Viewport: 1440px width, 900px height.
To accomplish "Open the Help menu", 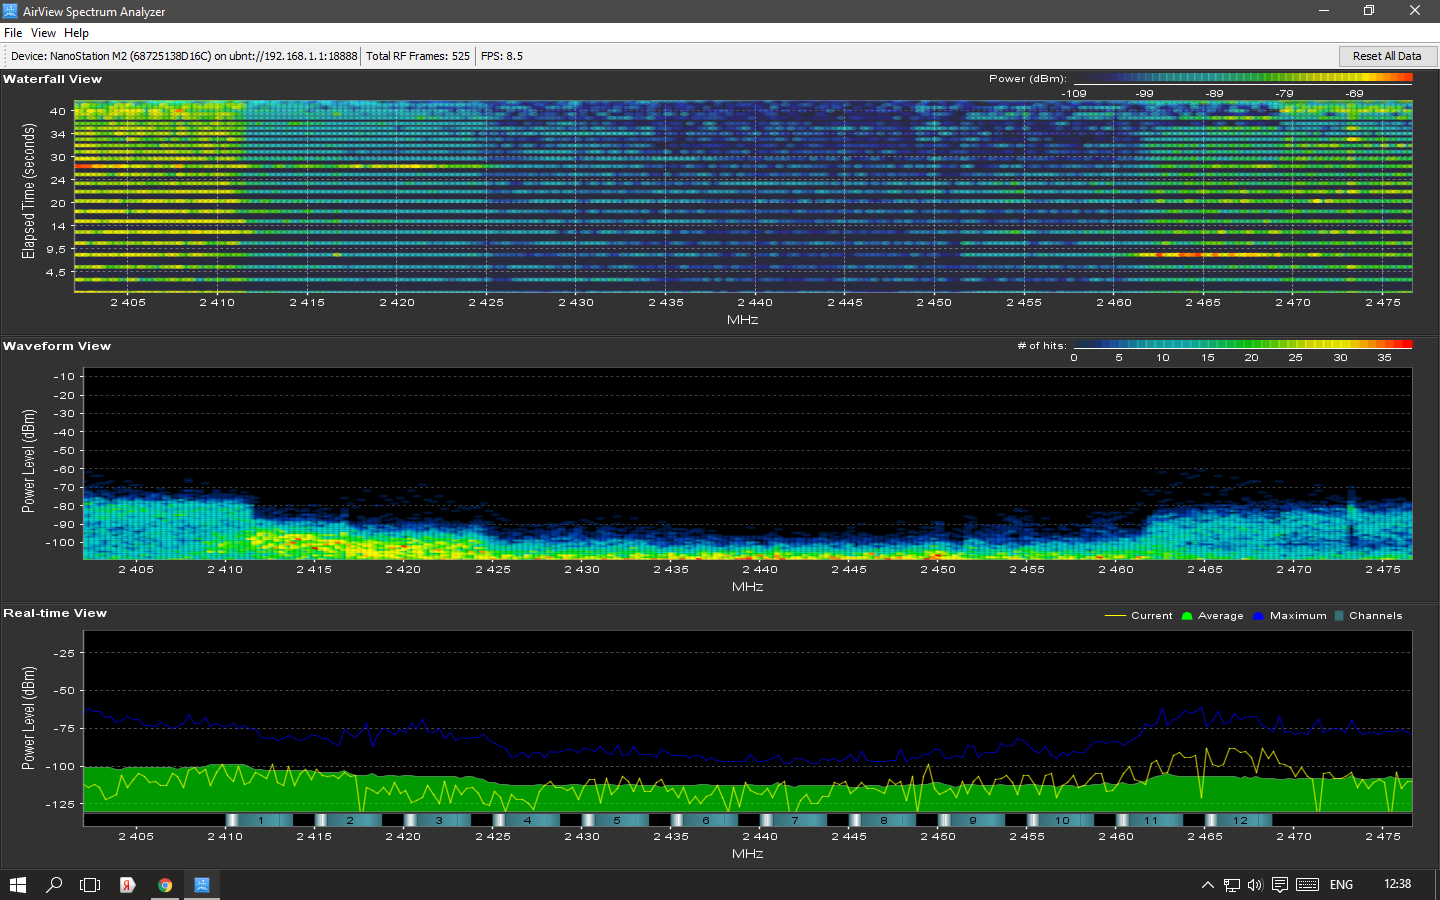I will click(x=76, y=33).
